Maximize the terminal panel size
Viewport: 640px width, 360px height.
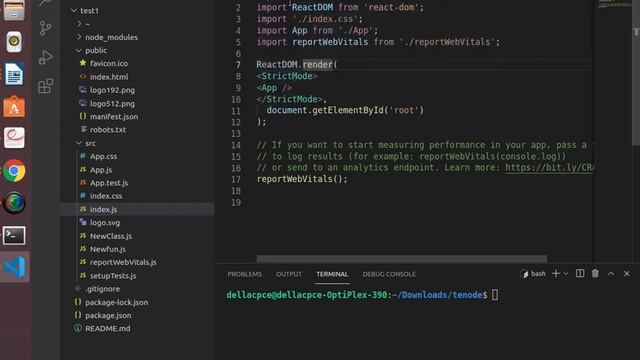(x=611, y=273)
